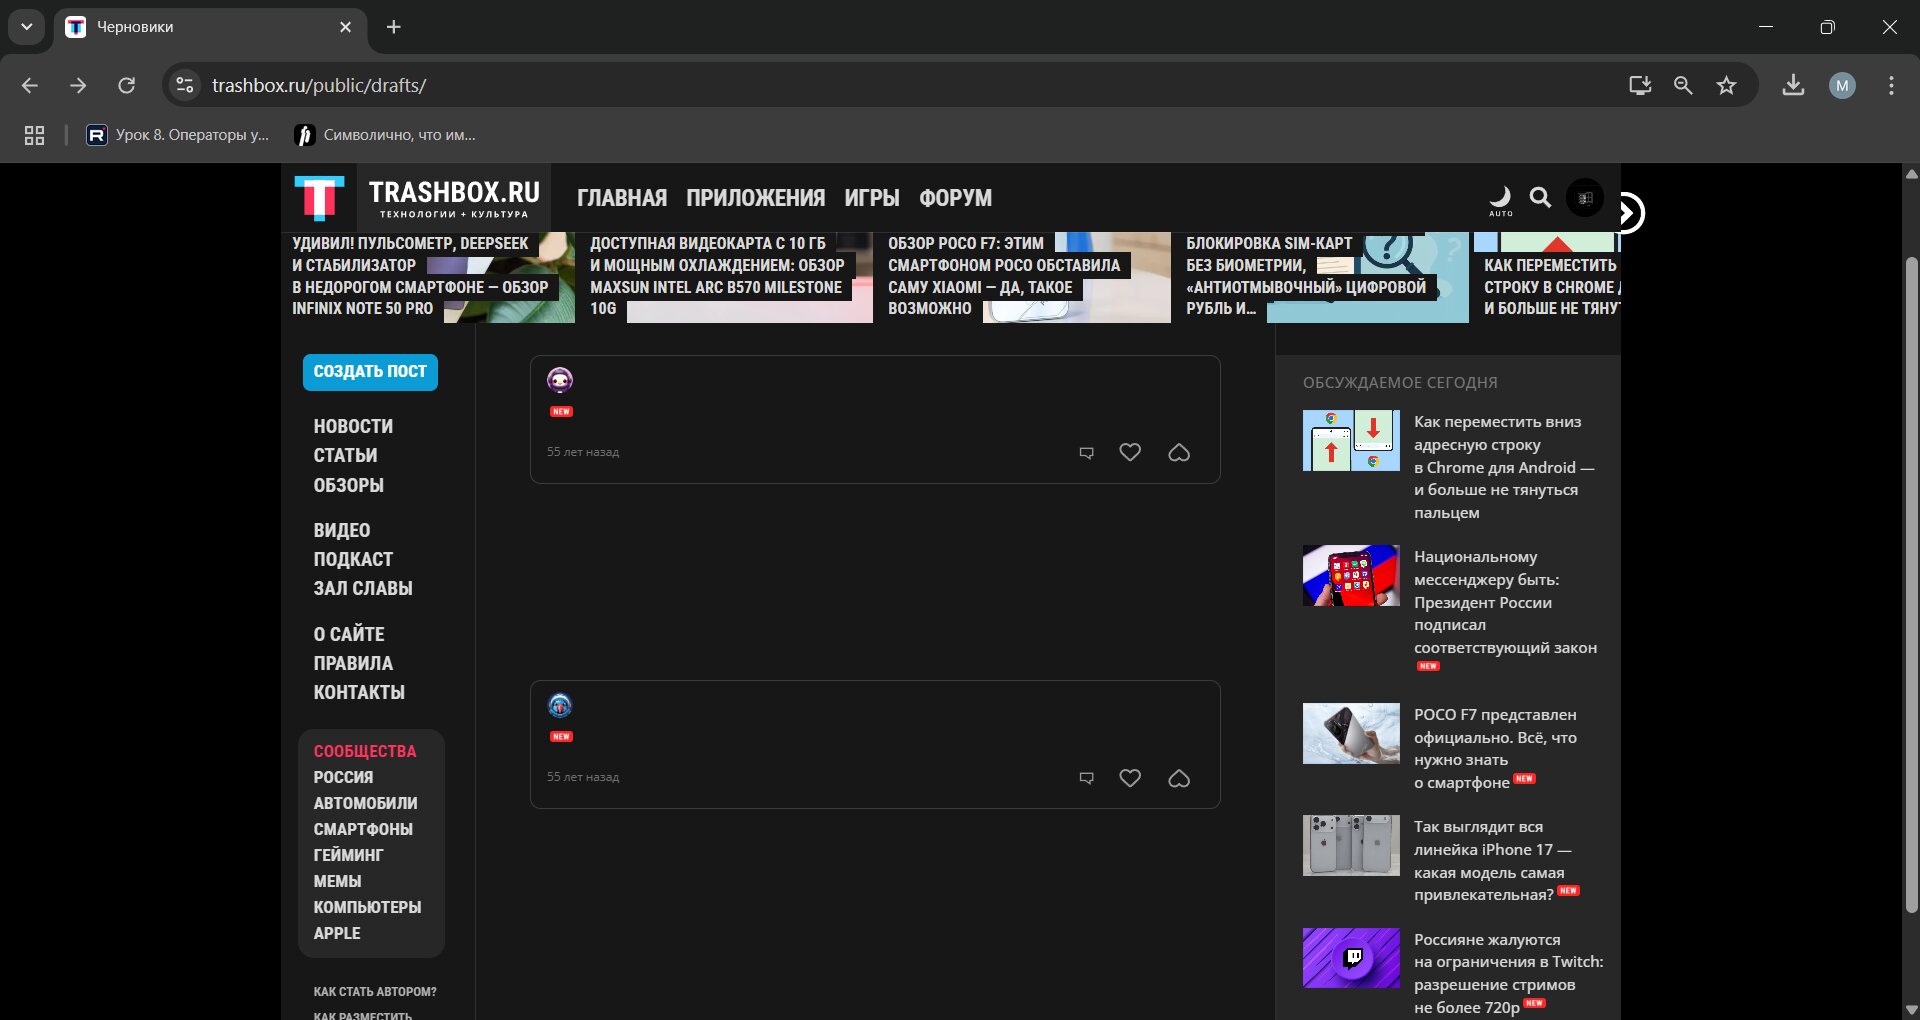
Task: Open the first draft author's avatar
Action: [x=560, y=380]
